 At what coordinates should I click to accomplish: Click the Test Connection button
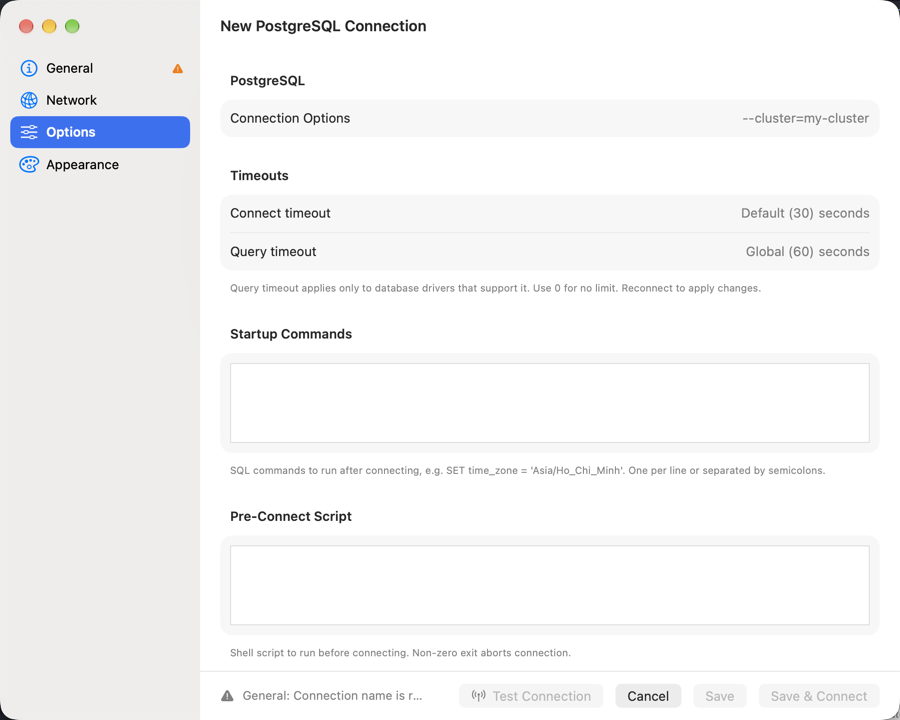point(531,696)
